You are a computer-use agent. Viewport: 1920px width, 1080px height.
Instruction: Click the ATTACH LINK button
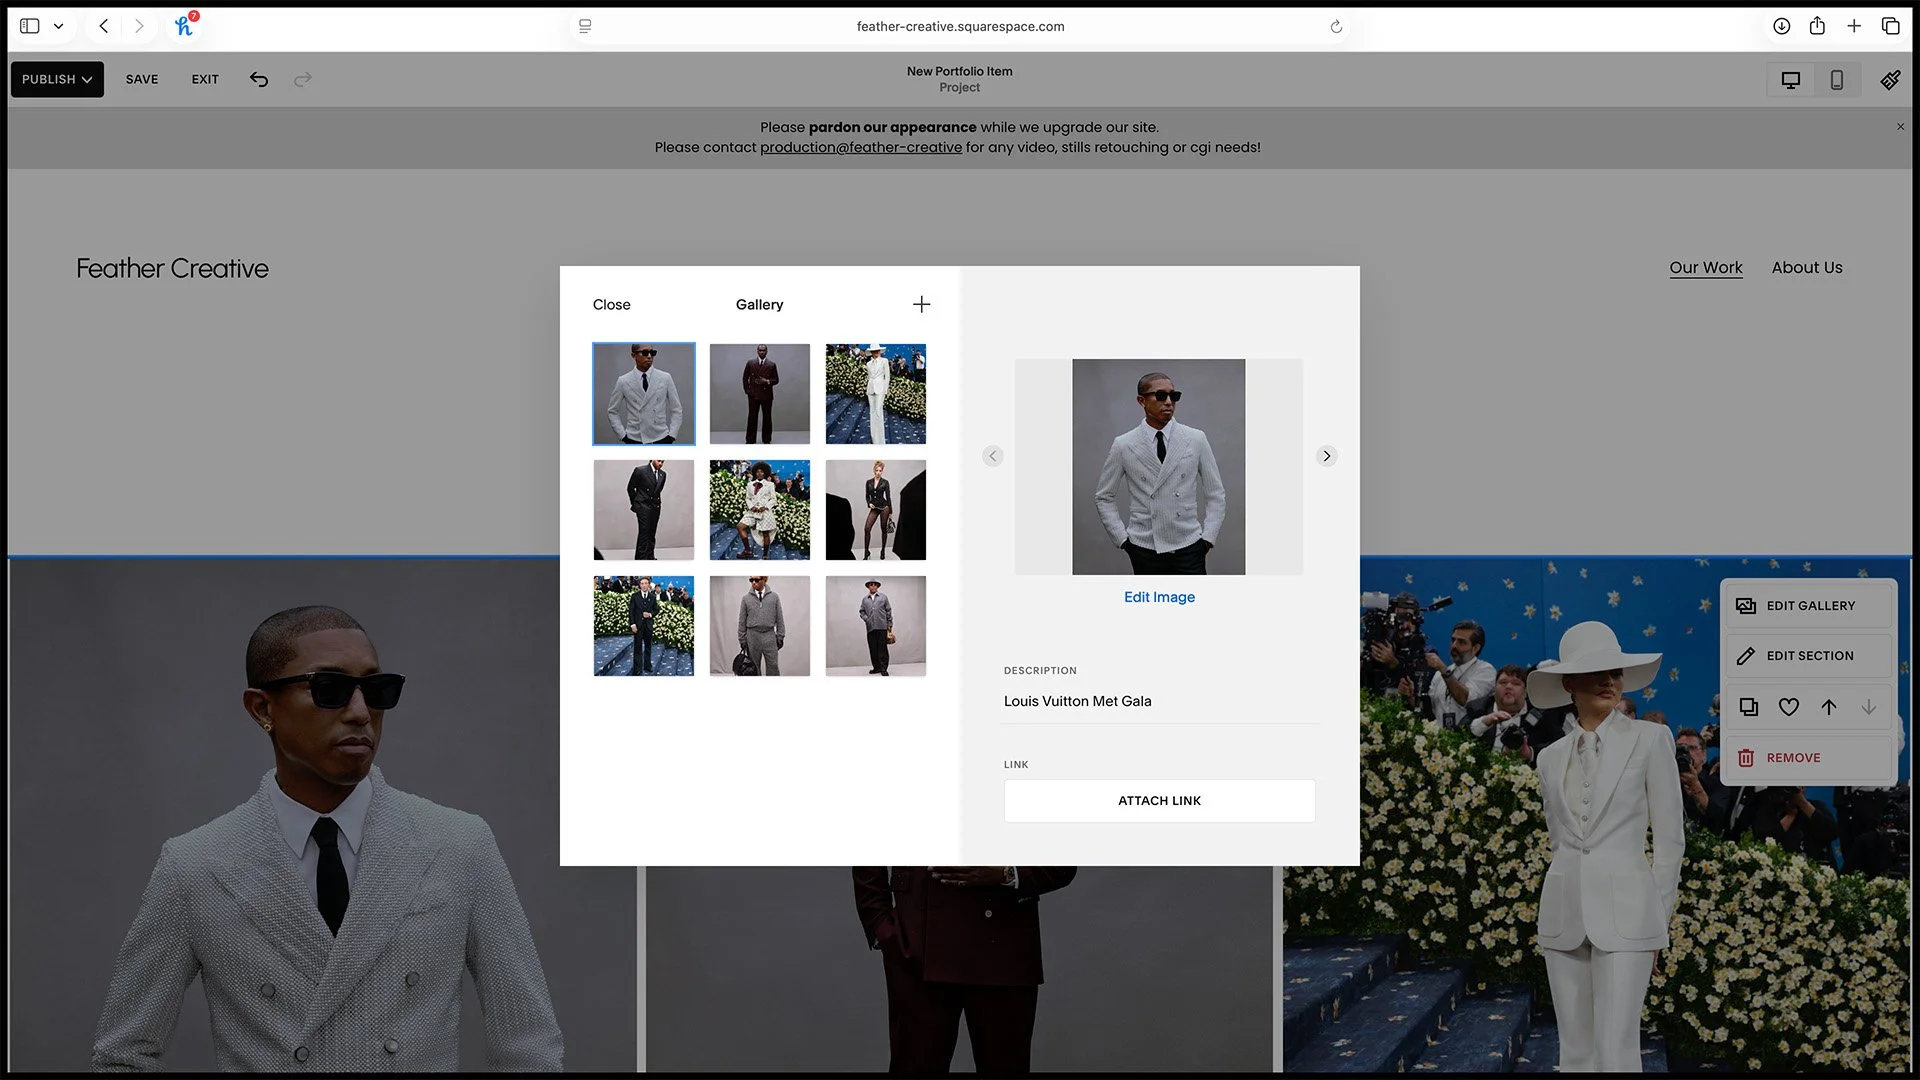[x=1159, y=800]
